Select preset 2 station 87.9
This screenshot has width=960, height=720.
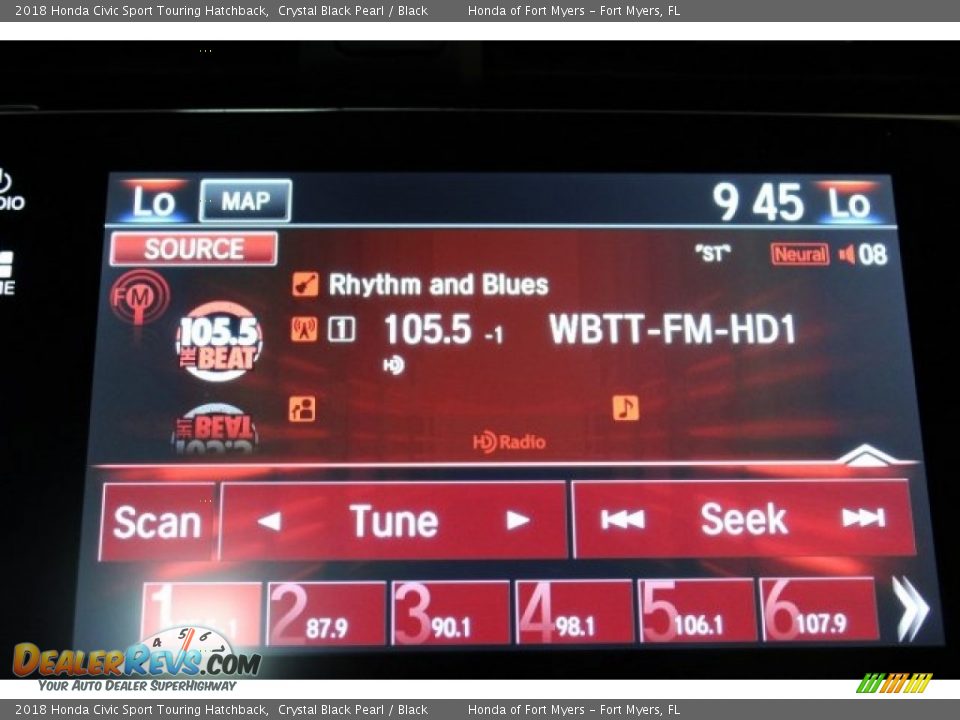326,613
